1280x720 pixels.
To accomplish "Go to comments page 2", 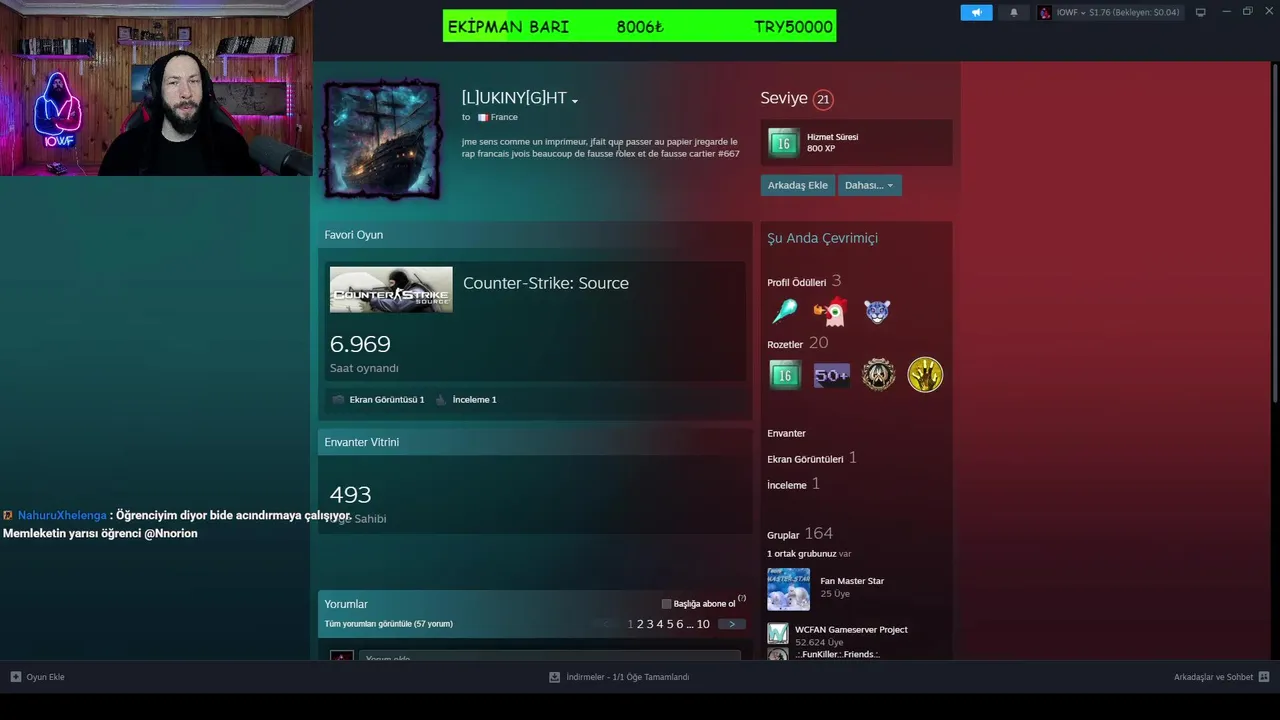I will (640, 624).
